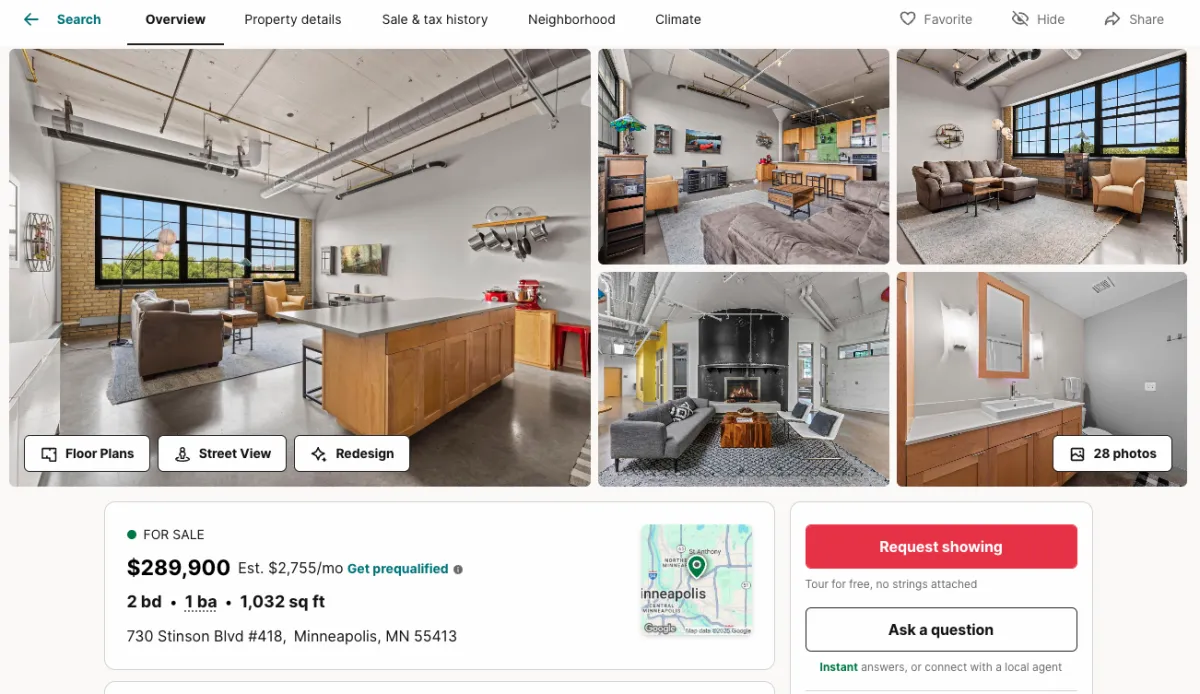Open the Minneapolis map thumbnail
The height and width of the screenshot is (694, 1200).
click(x=697, y=580)
